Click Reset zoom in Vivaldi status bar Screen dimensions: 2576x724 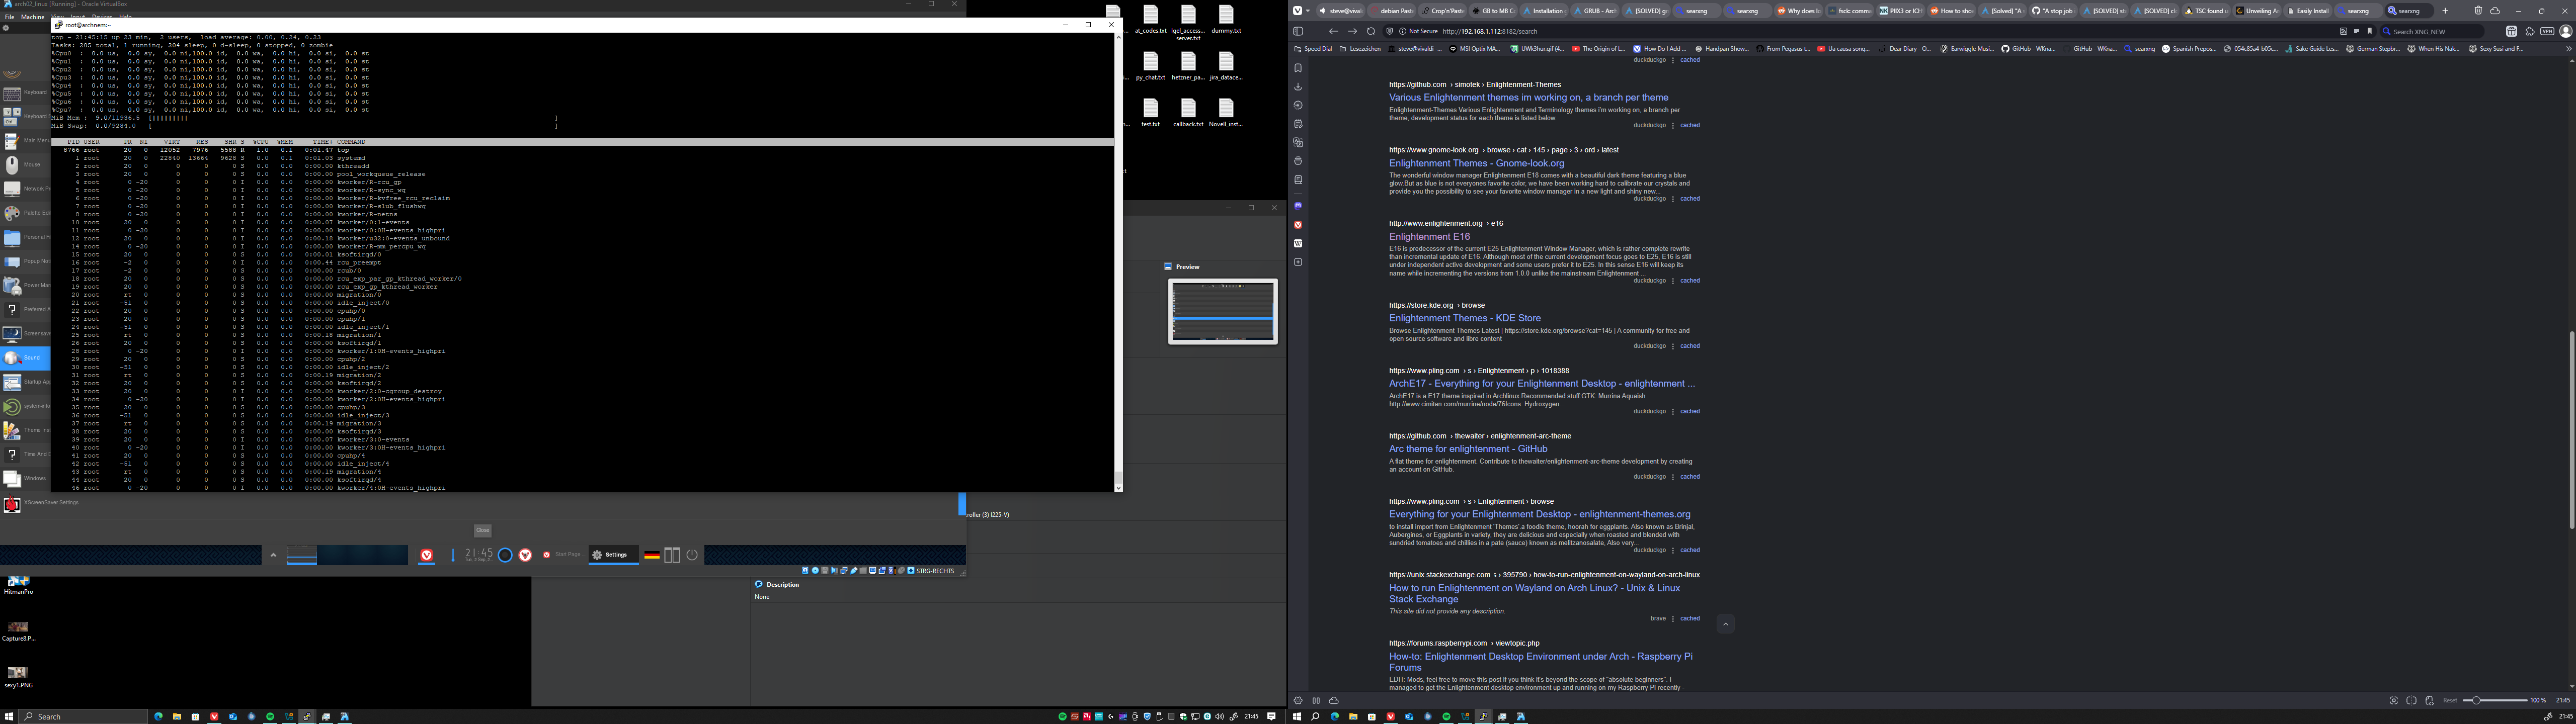click(2450, 700)
